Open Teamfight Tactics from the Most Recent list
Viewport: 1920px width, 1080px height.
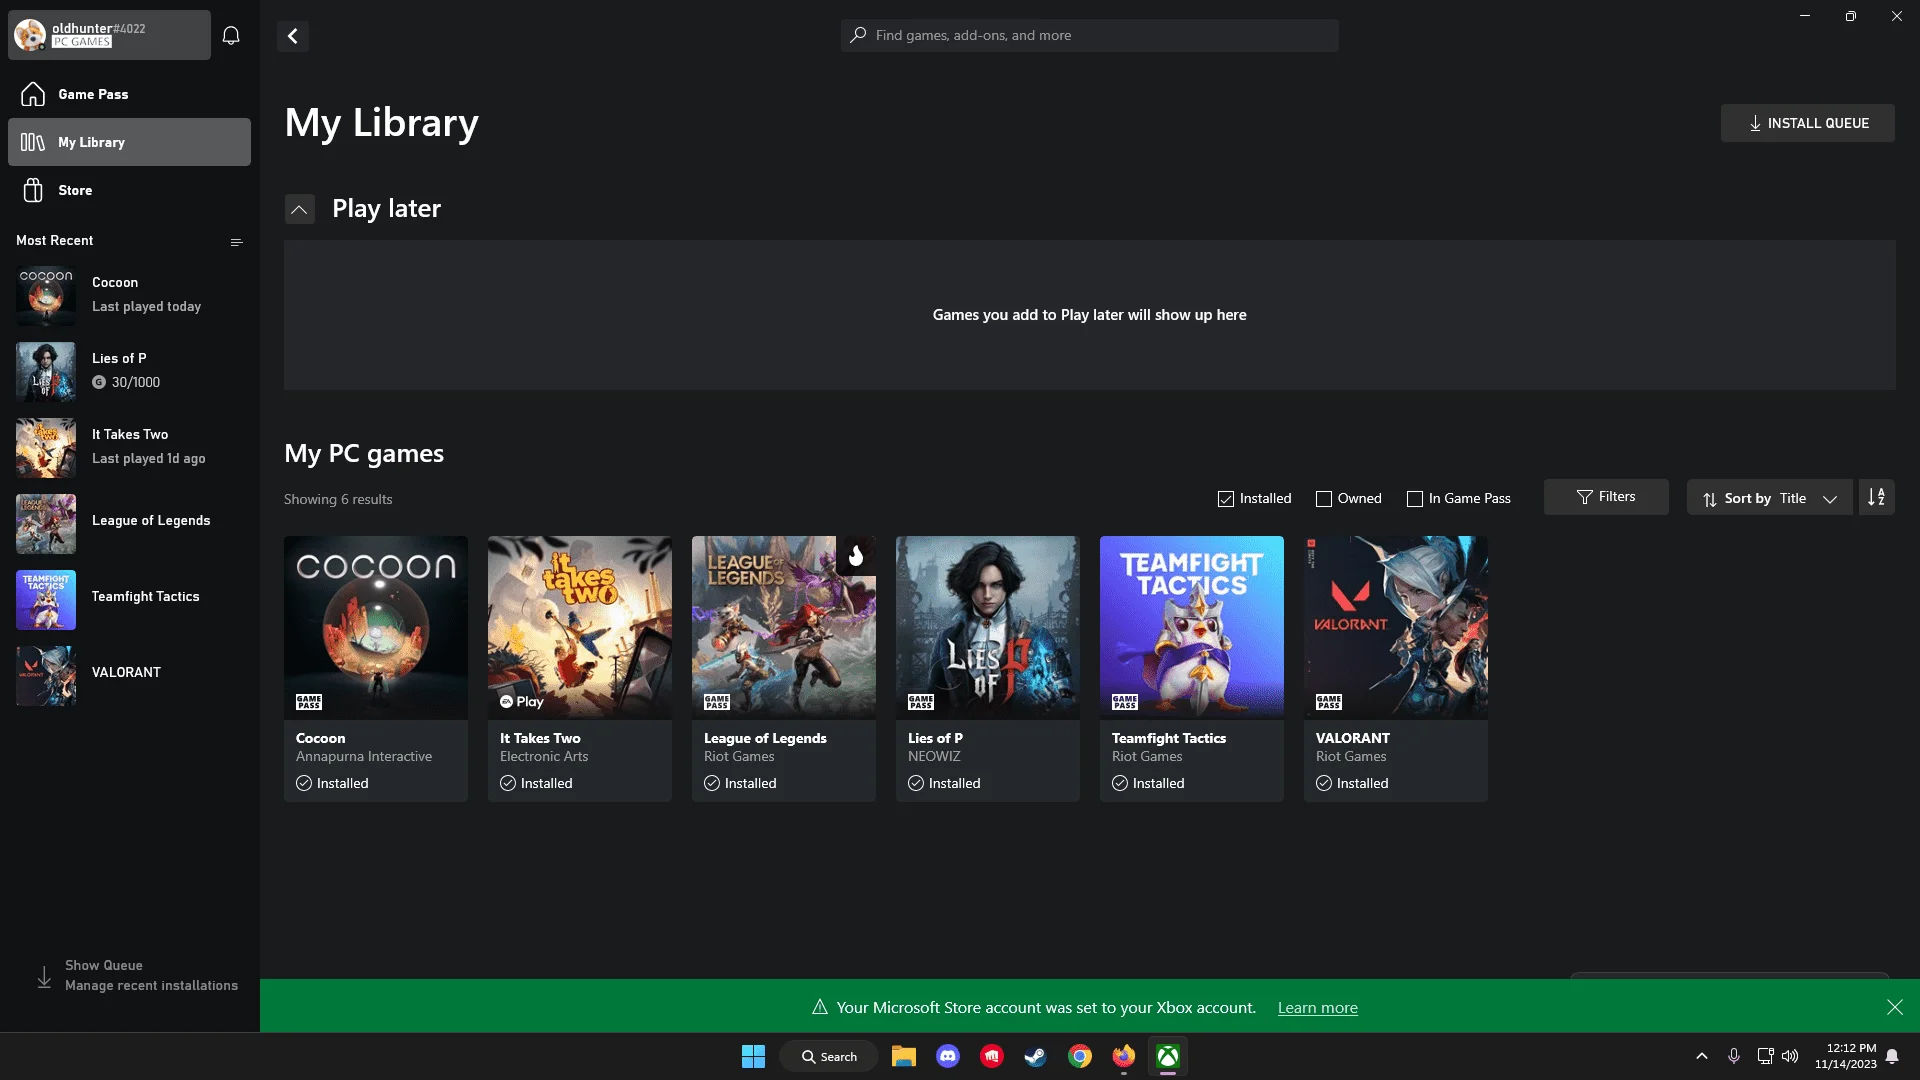129,599
